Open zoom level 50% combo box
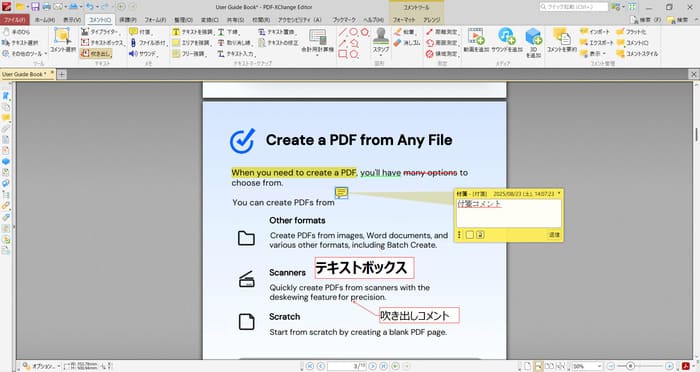 (588, 366)
